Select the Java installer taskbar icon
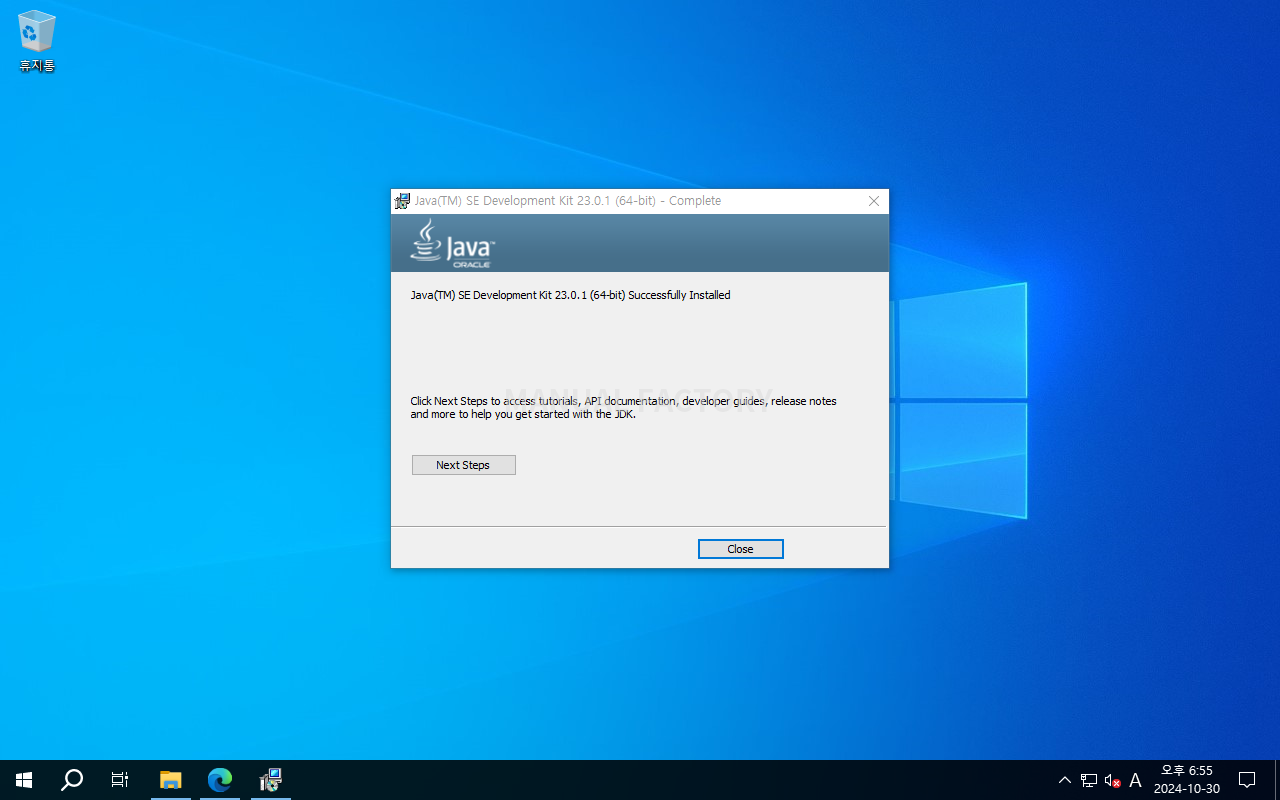The width and height of the screenshot is (1280, 800). 270,780
